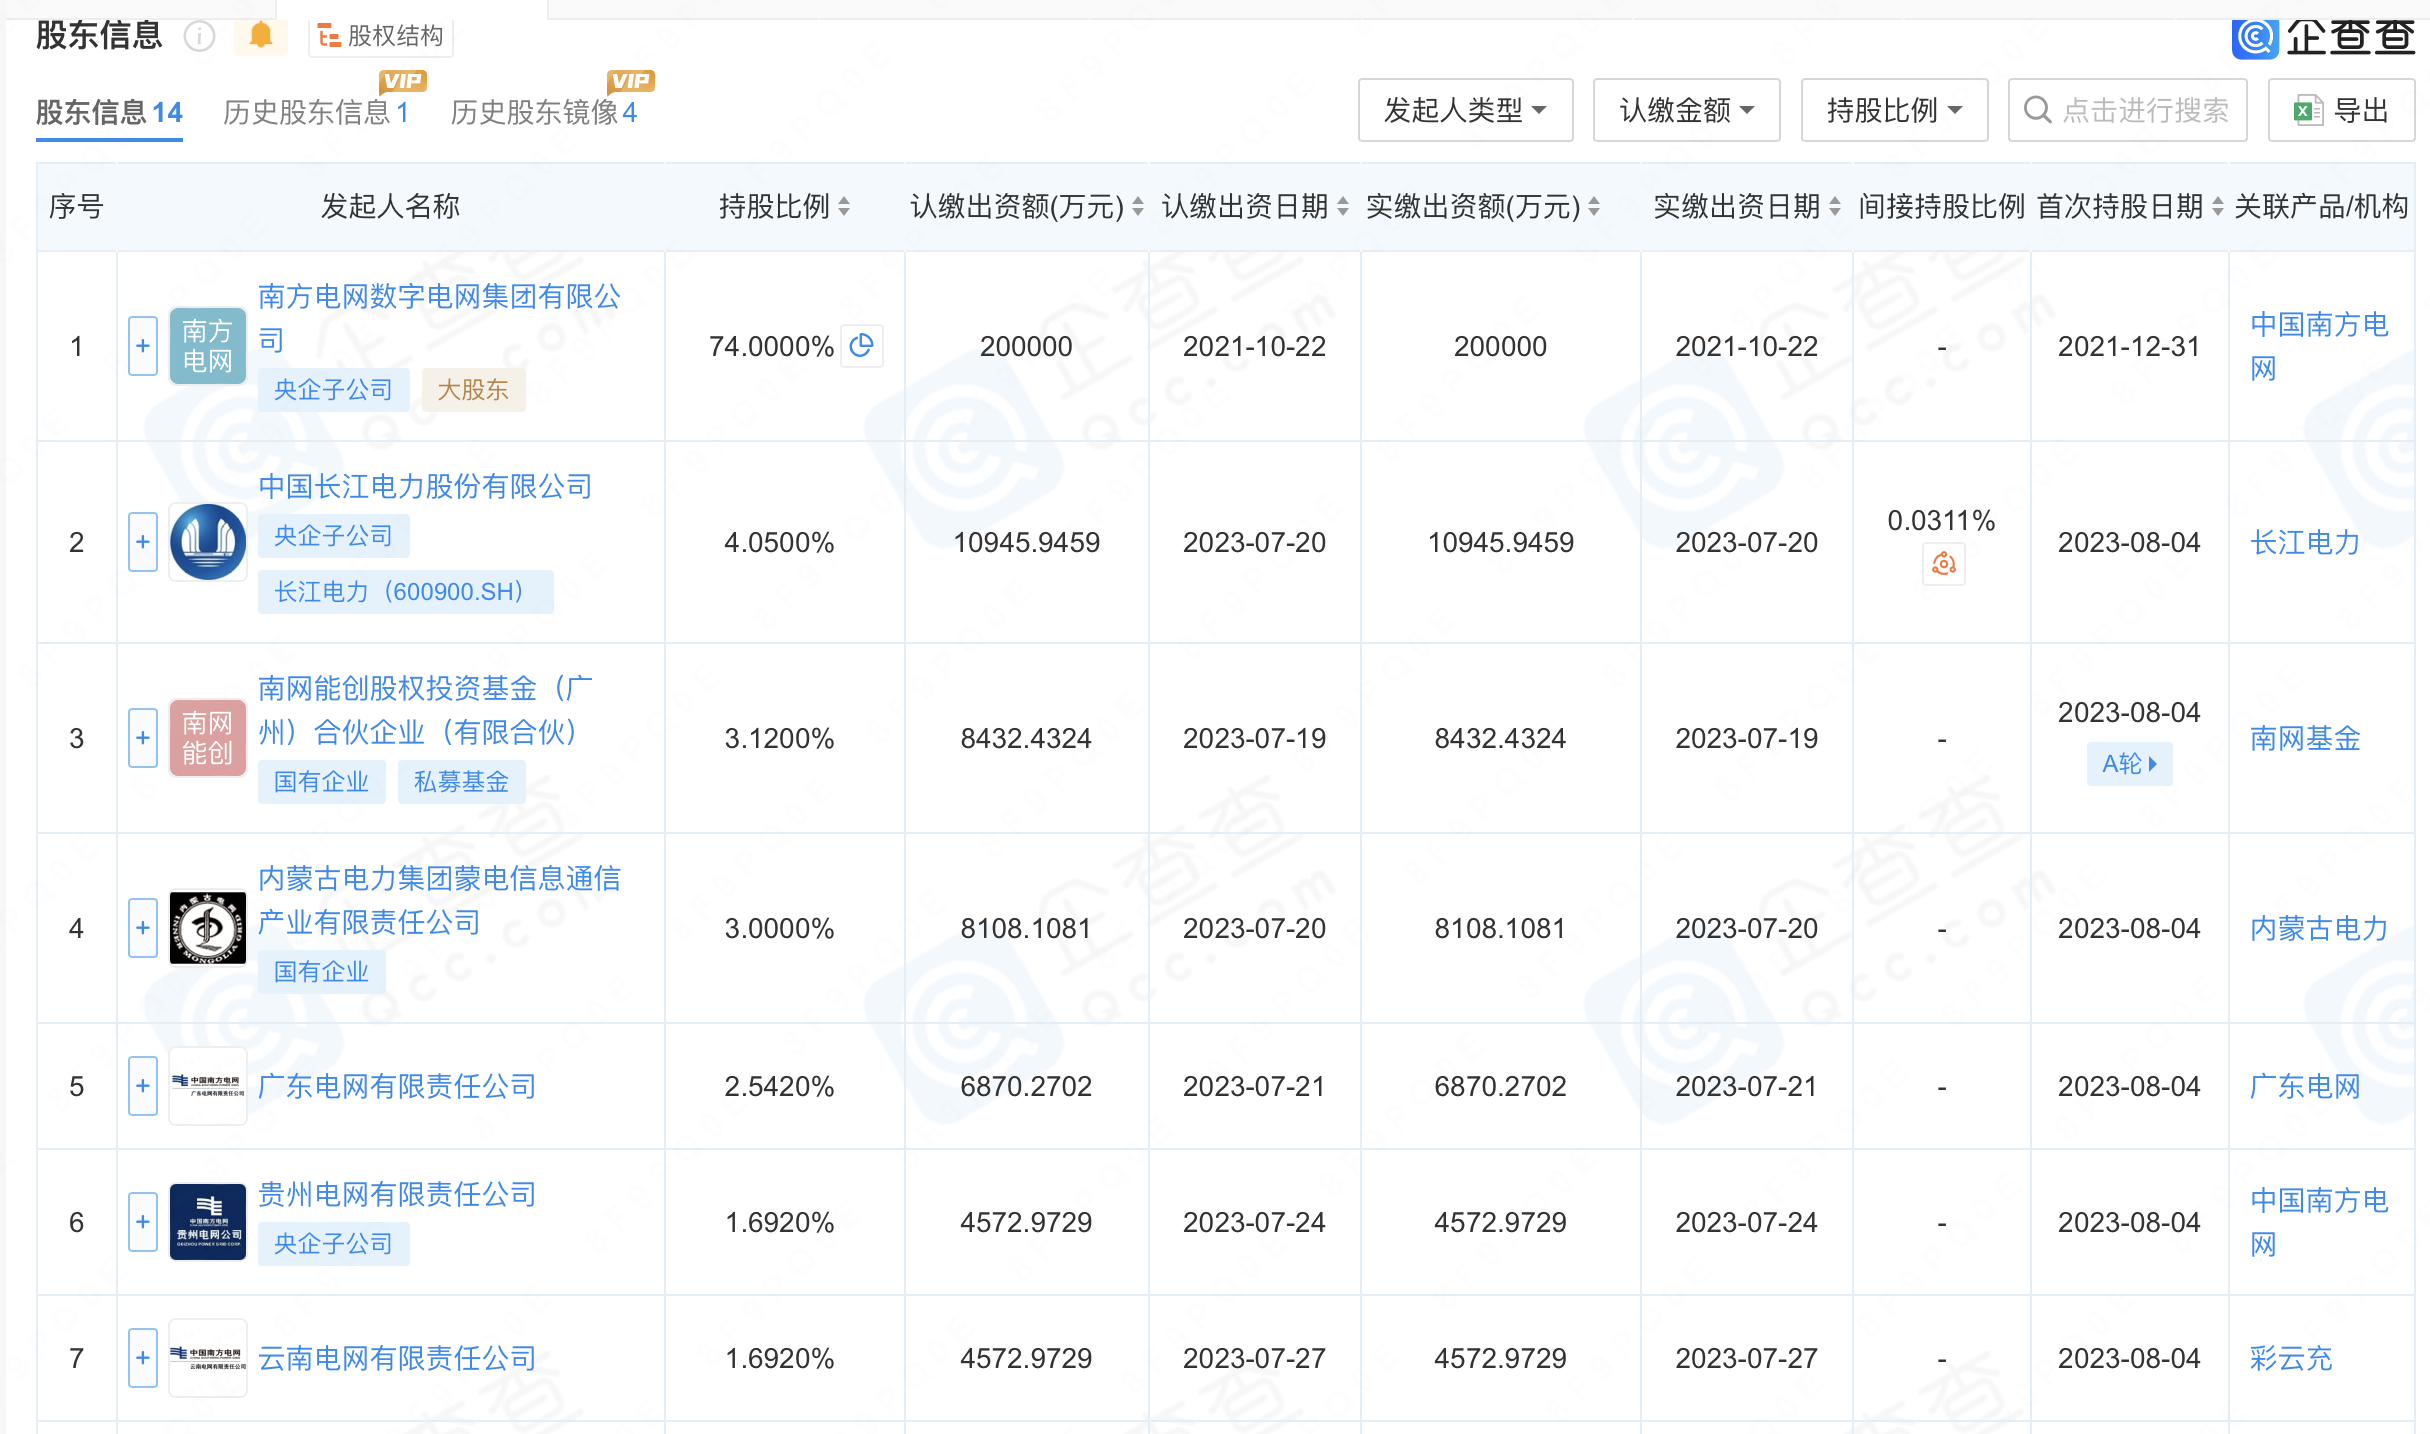This screenshot has width=2430, height=1434.
Task: Click the 广东电网 logo thumbnail
Action: point(208,1086)
